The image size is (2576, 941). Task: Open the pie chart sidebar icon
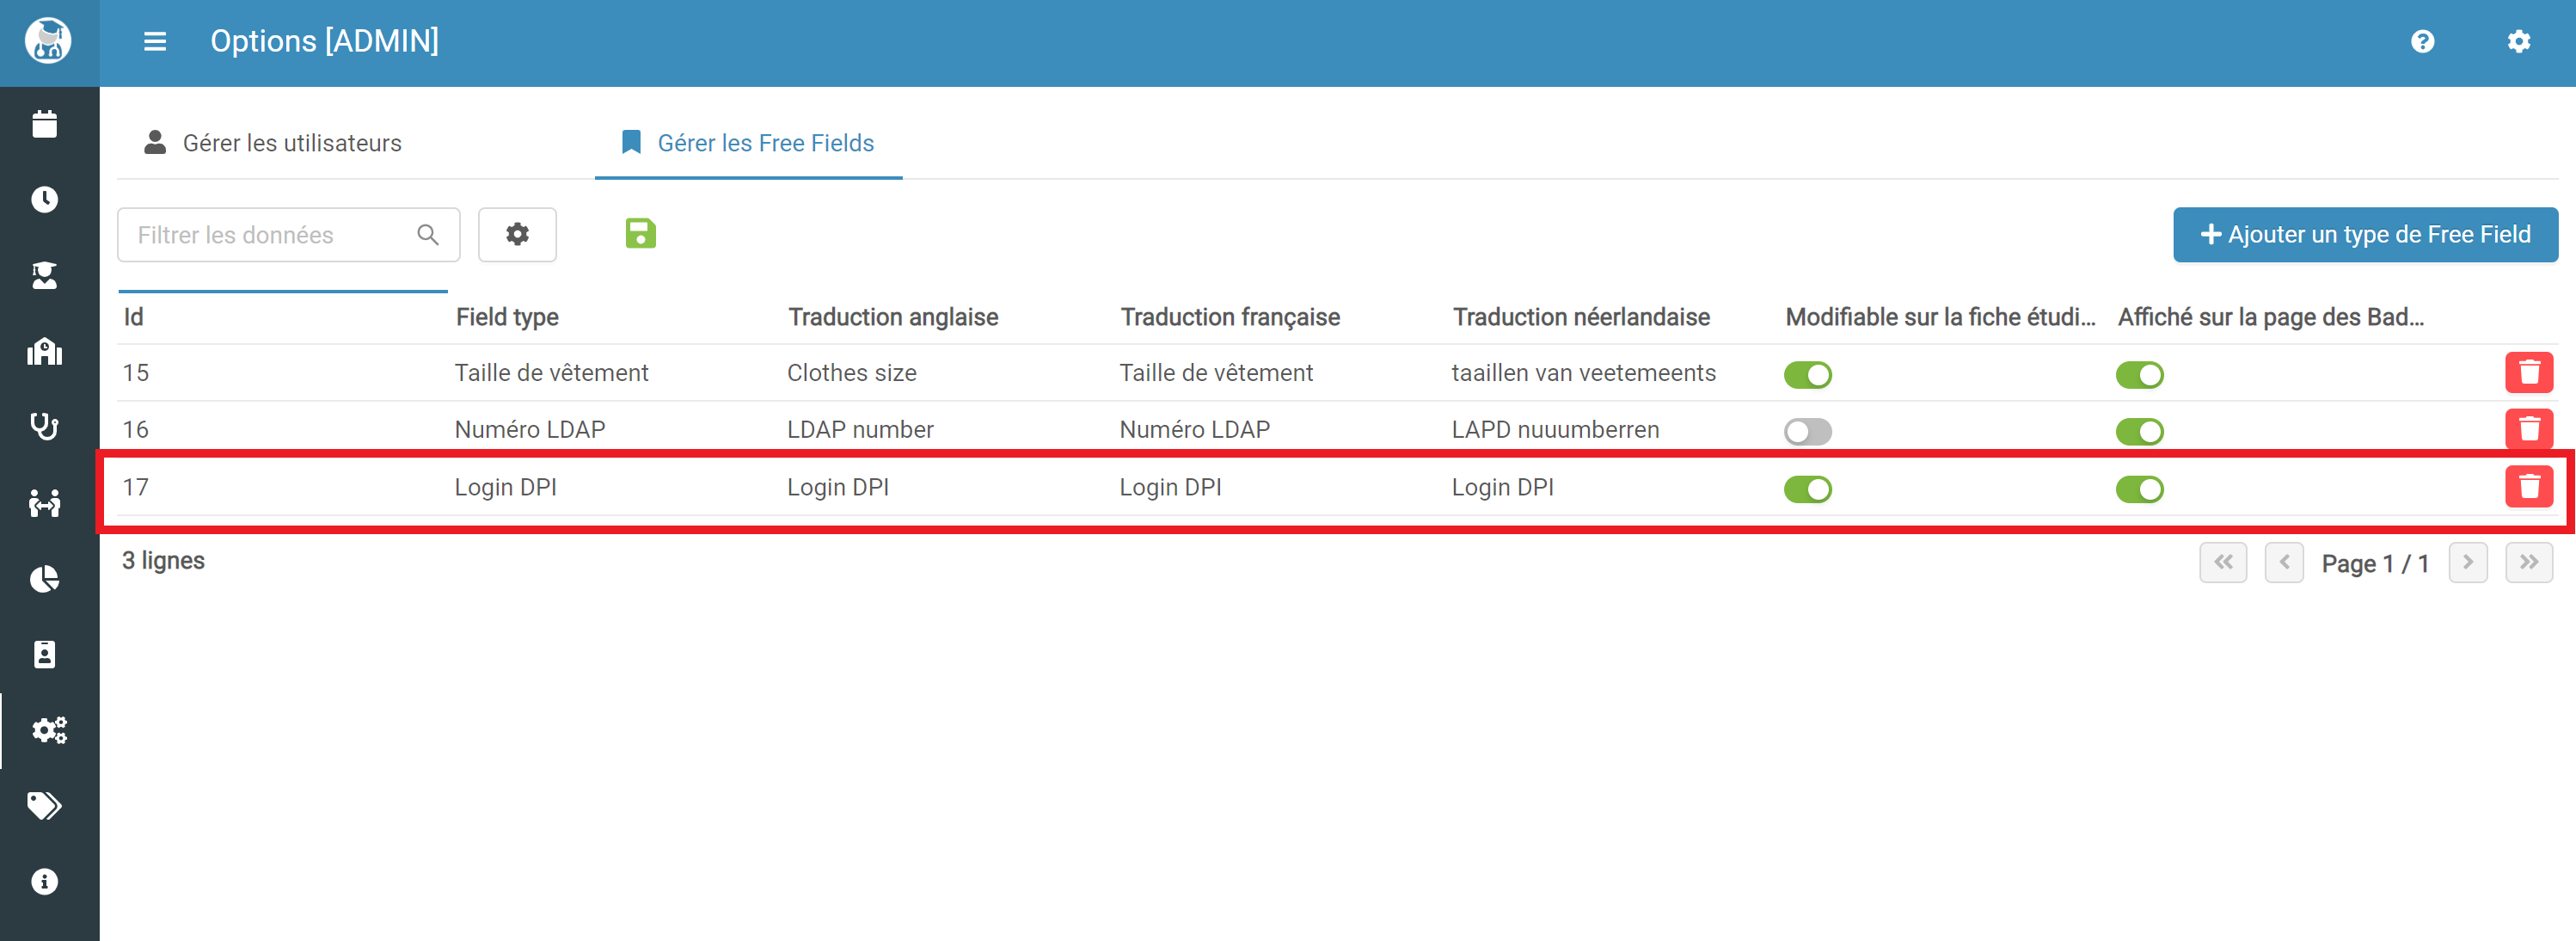(x=44, y=579)
